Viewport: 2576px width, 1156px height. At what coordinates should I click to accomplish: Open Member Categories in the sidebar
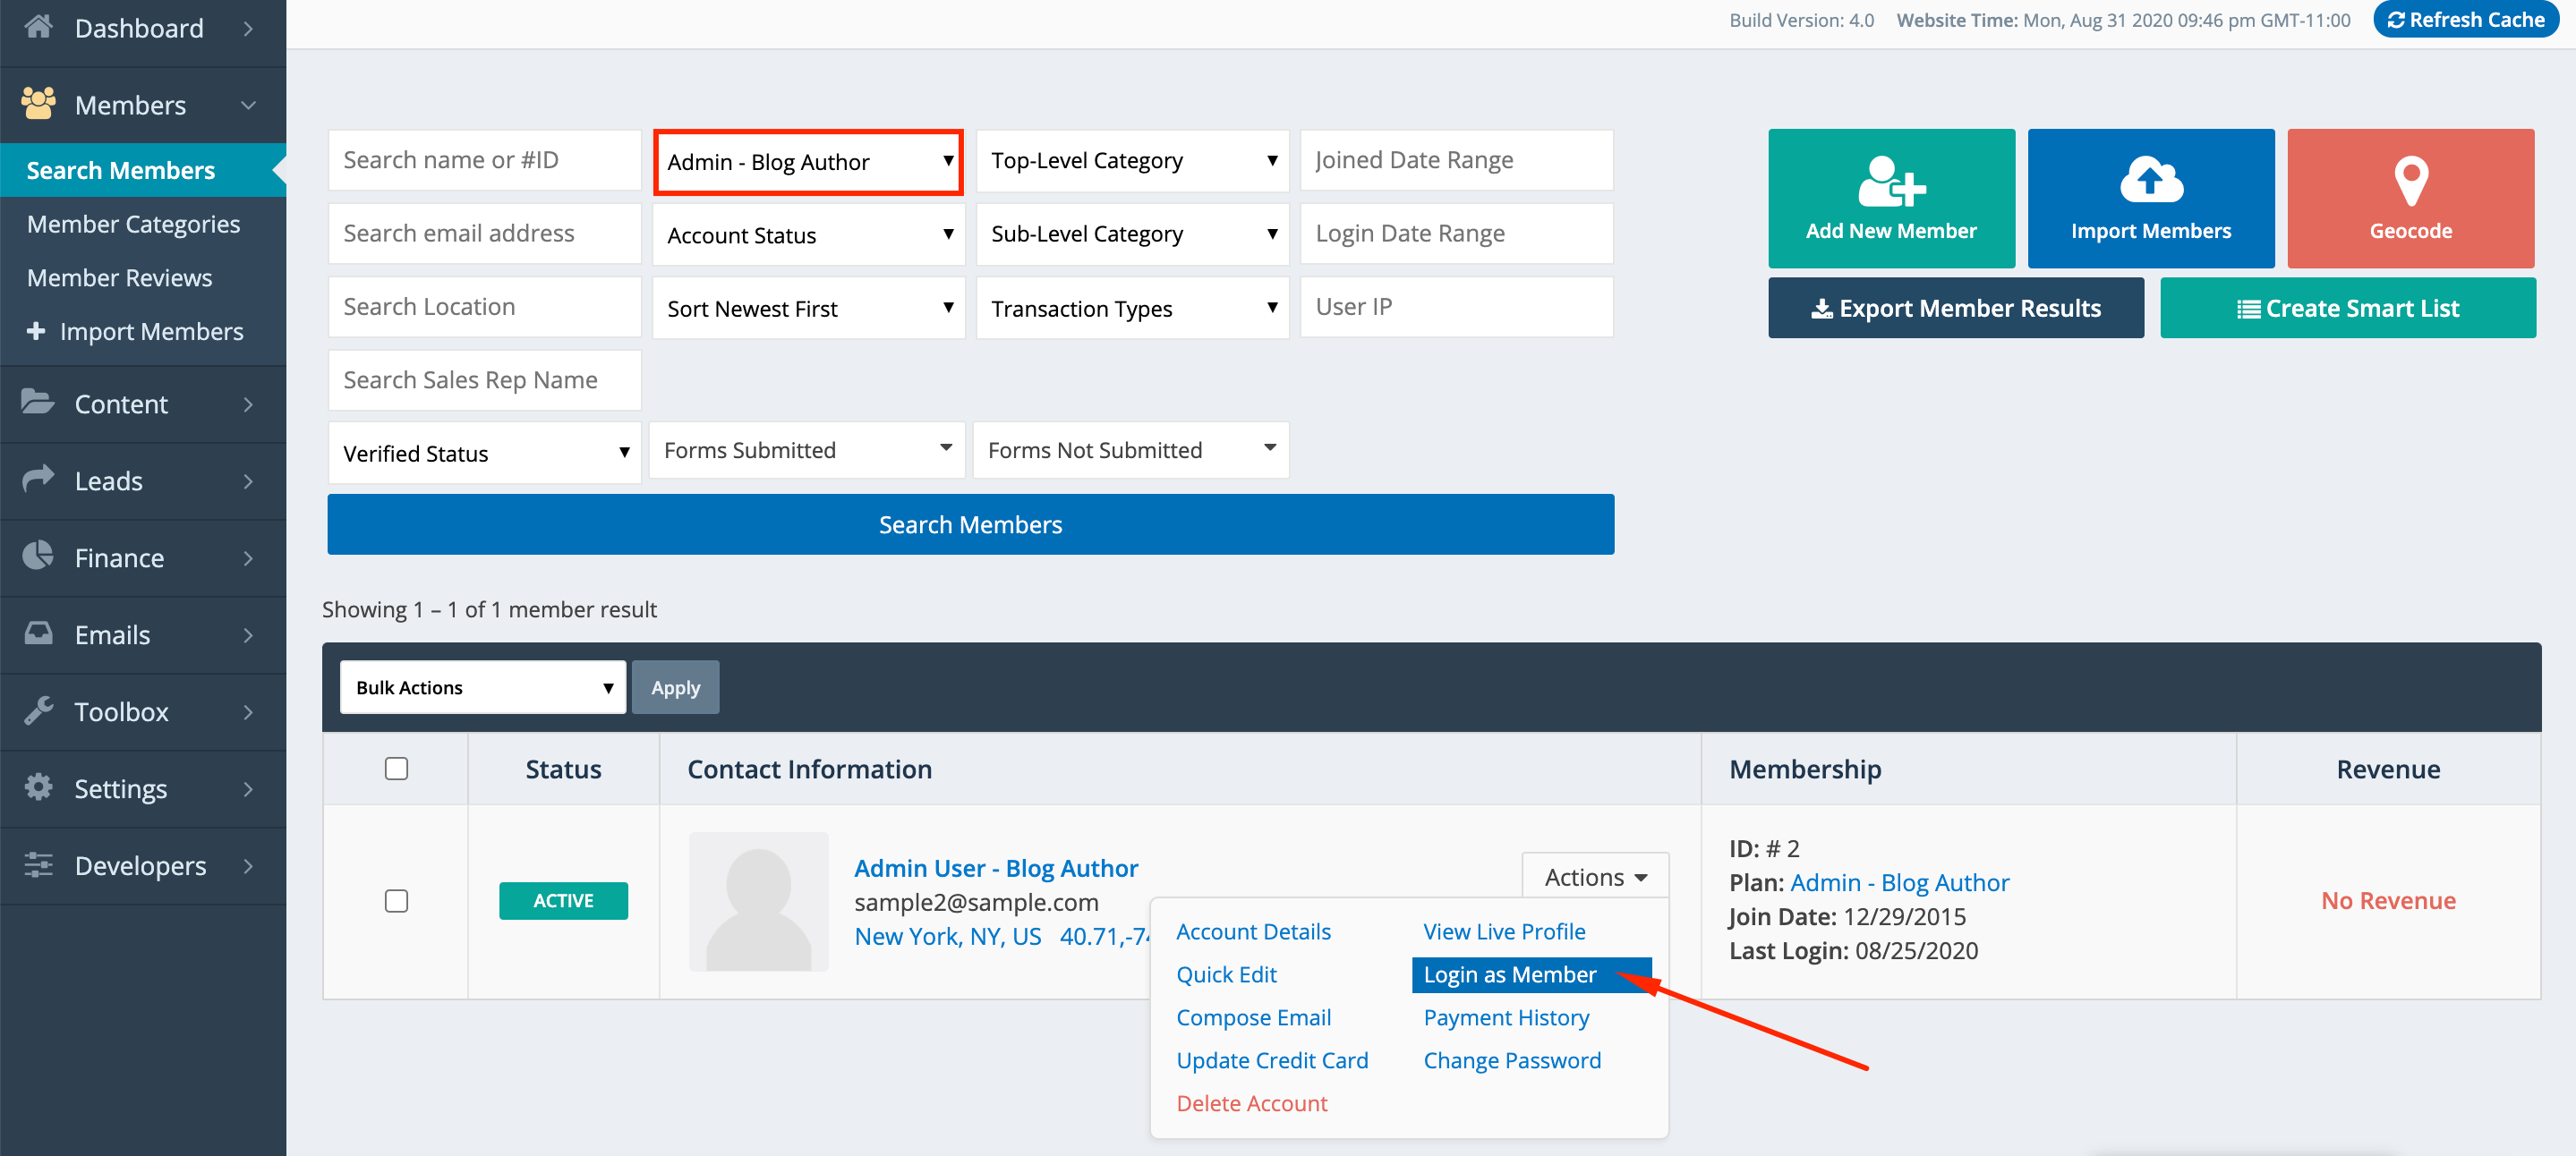click(133, 224)
